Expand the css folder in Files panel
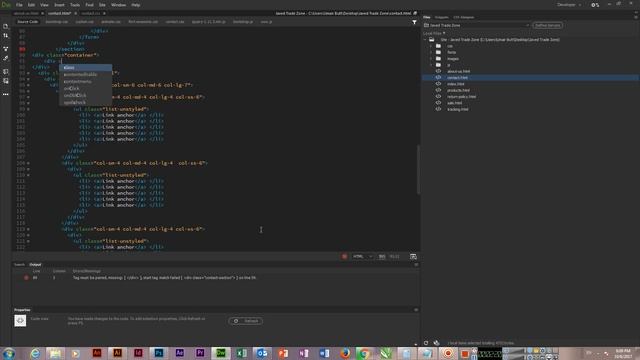Image resolution: width=640 pixels, height=360 pixels. tap(431, 46)
